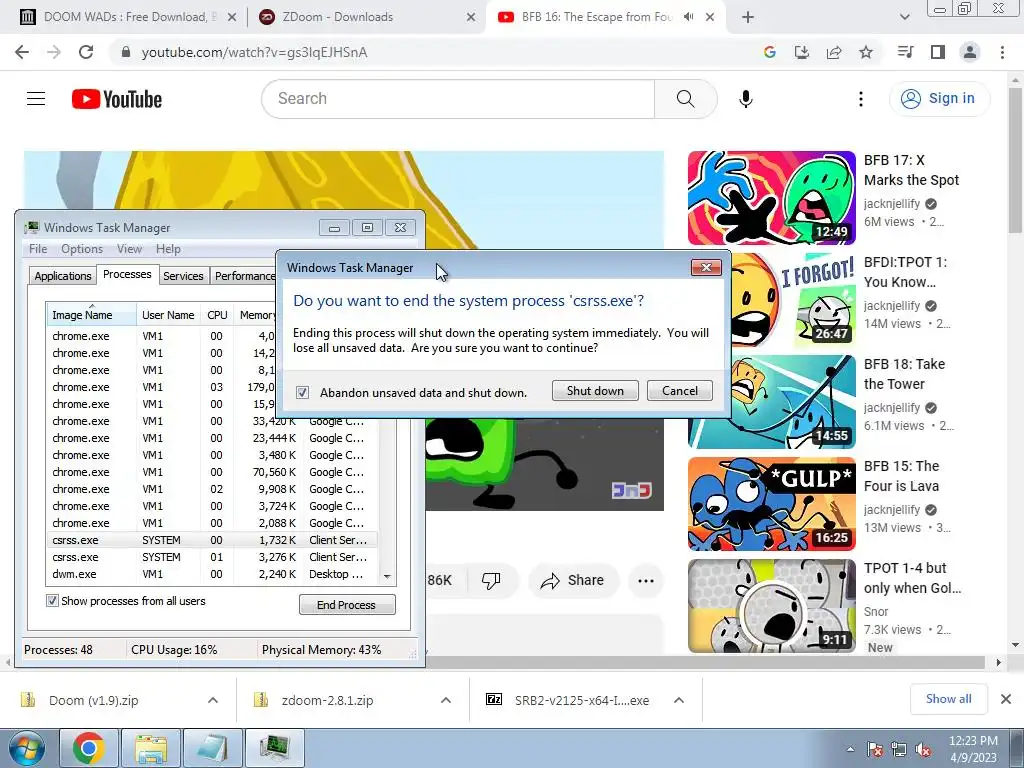Click the taskbar clock 12:23 PM
The height and width of the screenshot is (768, 1024).
point(973,748)
